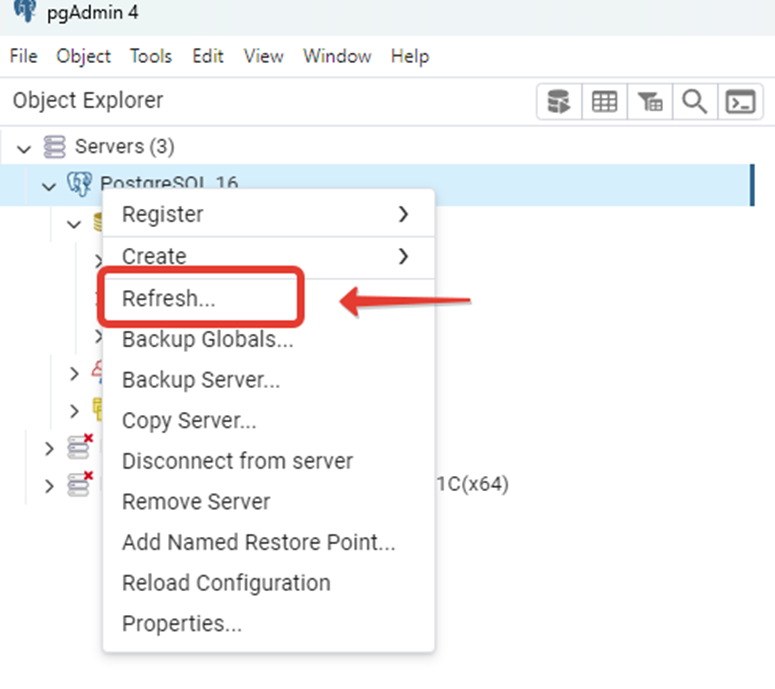775x689 pixels.
Task: Select Backup Server... menu entry
Action: click(268, 380)
